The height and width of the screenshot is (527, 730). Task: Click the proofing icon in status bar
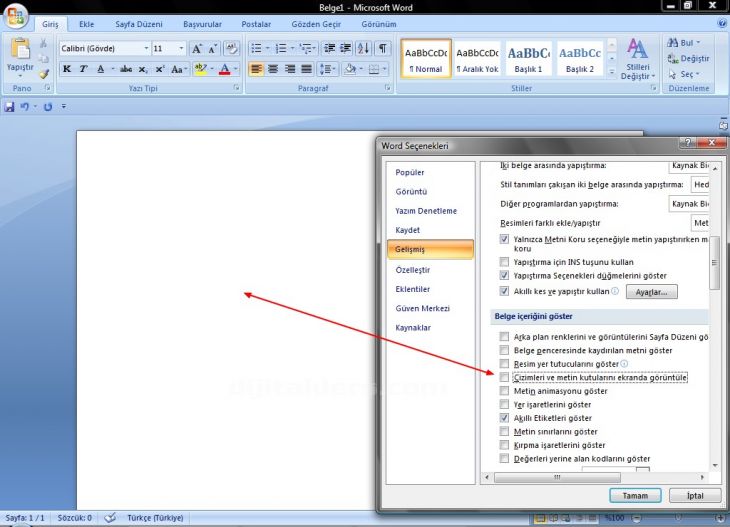(x=110, y=518)
